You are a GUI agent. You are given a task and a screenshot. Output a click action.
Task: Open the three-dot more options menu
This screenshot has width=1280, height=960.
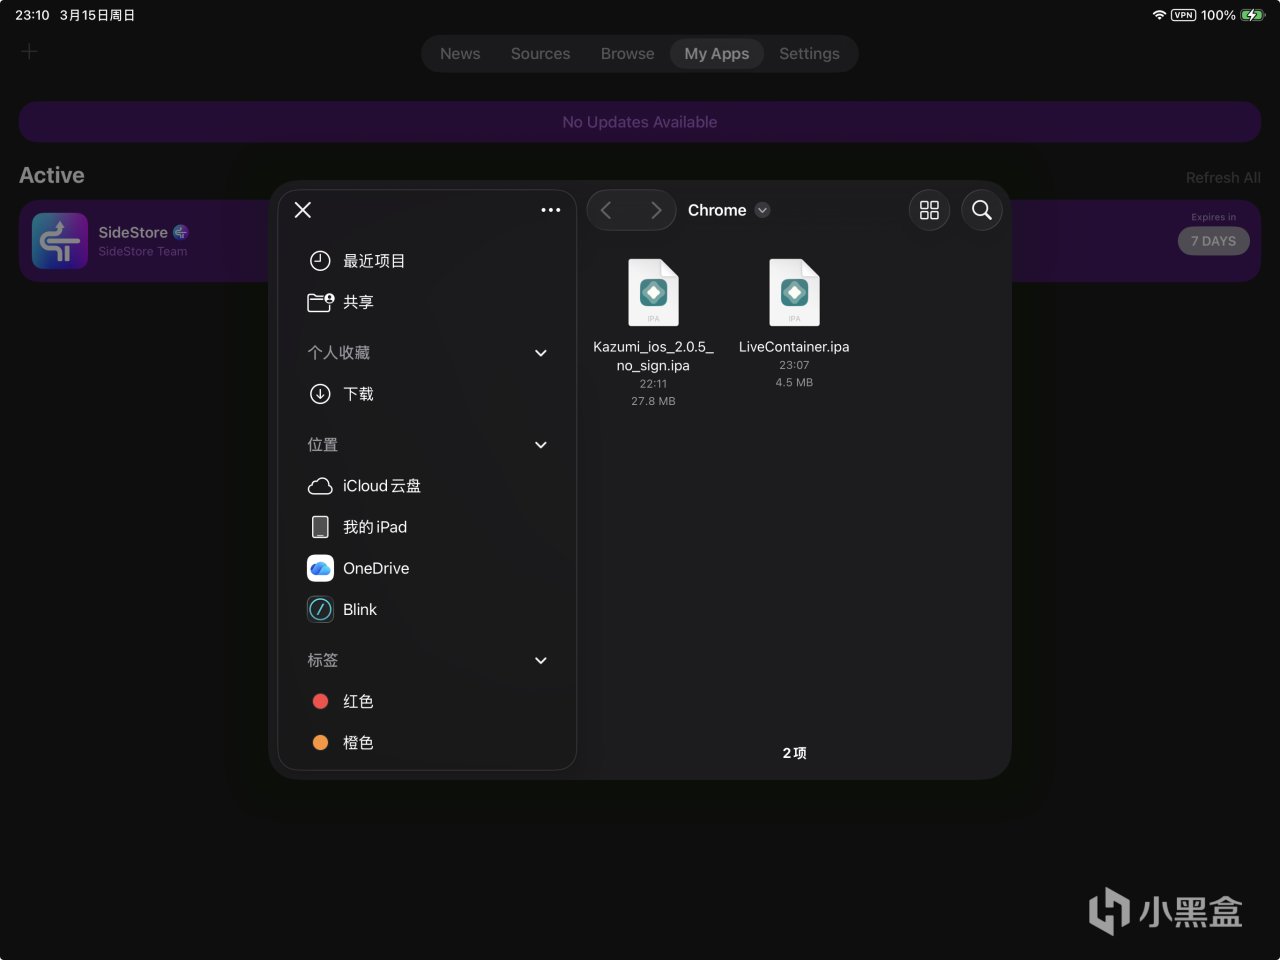pos(550,210)
